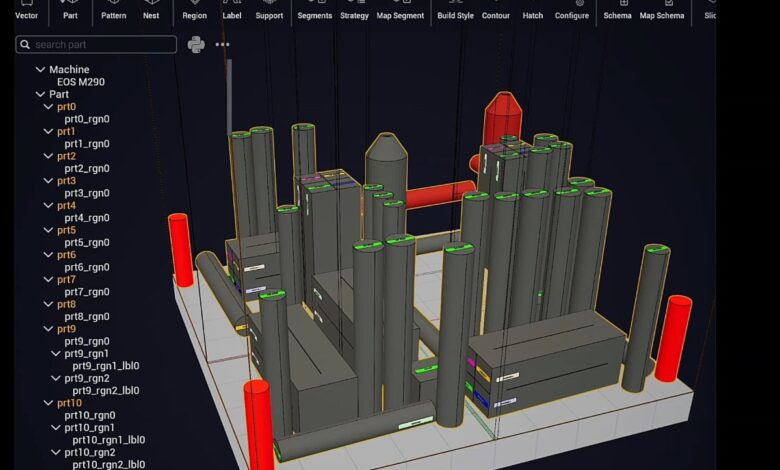
Task: Collapse the prt10_rgn1 node chevron
Action: point(56,427)
